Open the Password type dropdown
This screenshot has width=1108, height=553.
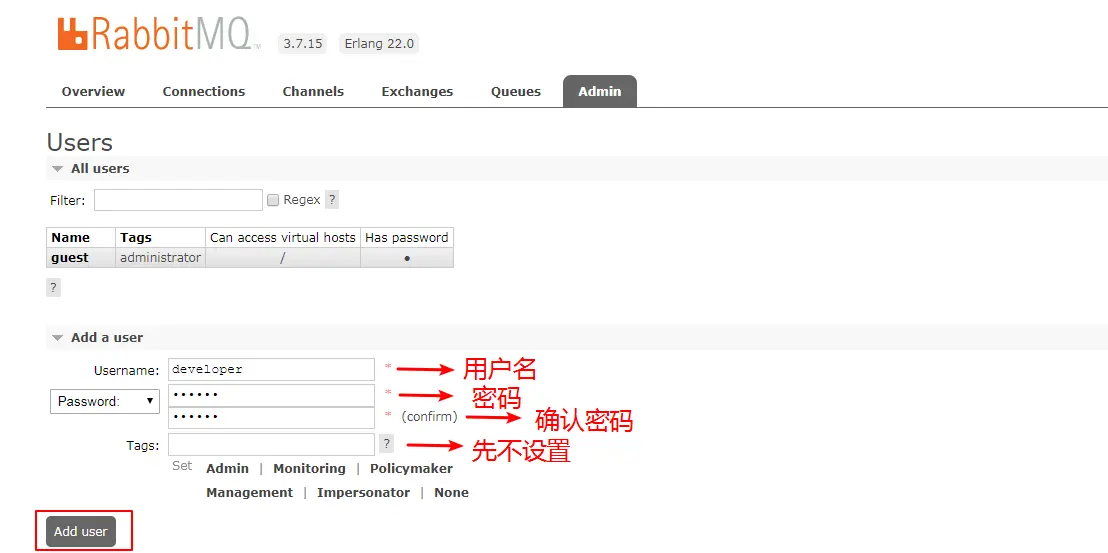[105, 401]
